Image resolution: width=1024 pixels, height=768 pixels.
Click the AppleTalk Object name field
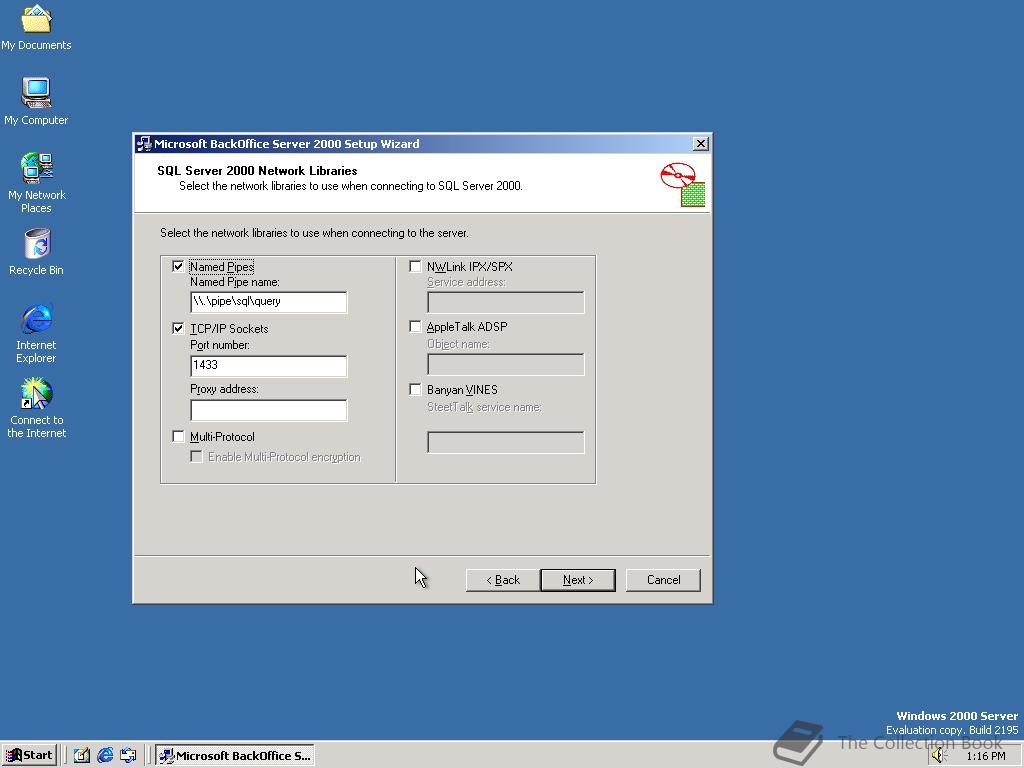pyautogui.click(x=505, y=364)
